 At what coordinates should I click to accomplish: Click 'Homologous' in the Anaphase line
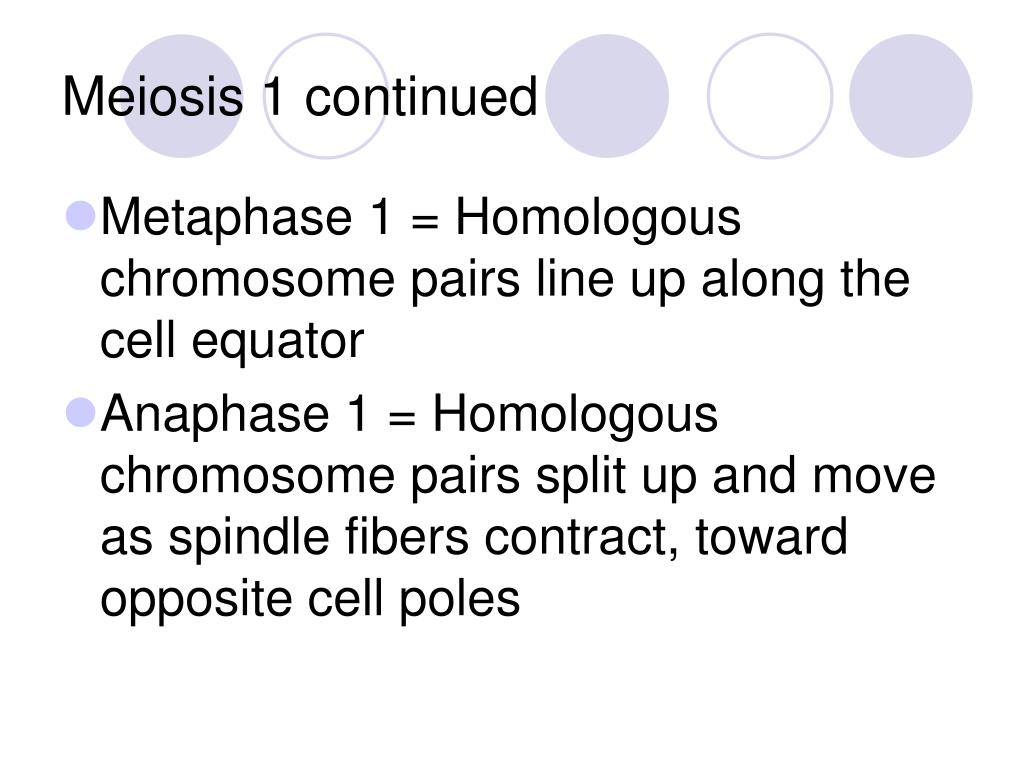[x=575, y=416]
